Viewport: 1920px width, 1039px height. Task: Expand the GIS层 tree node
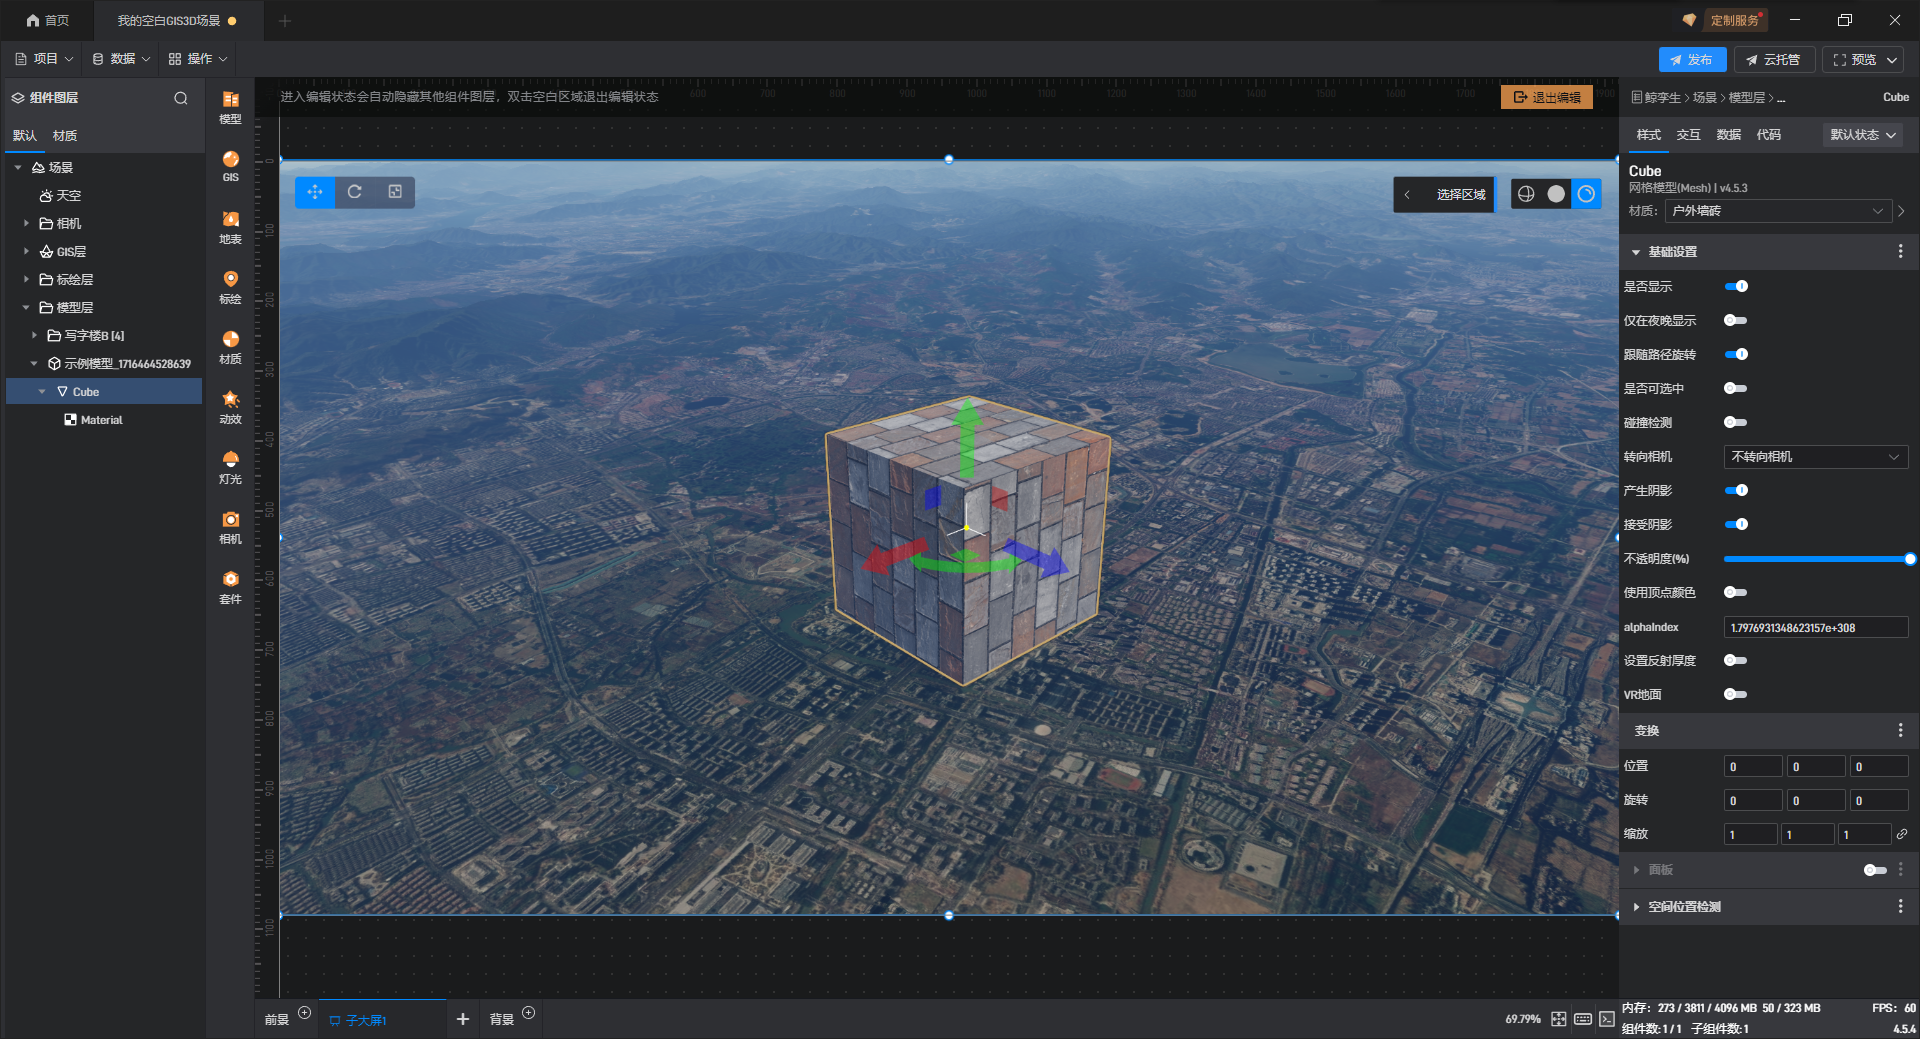(x=26, y=251)
